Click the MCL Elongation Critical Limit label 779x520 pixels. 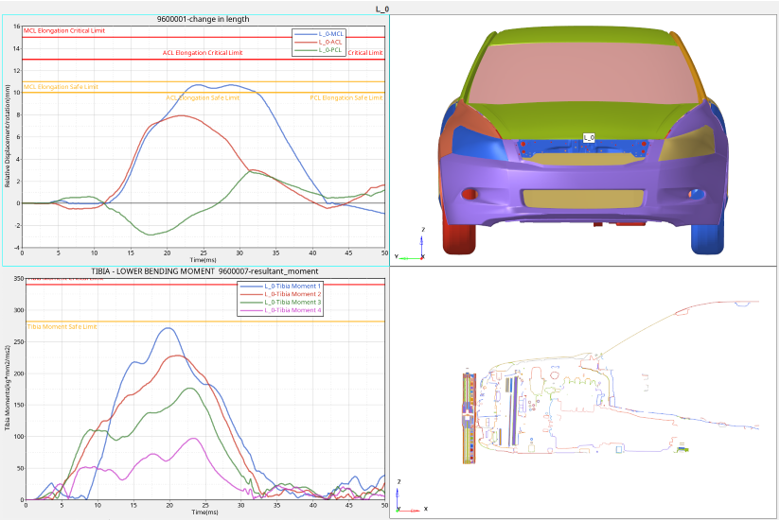tap(64, 31)
